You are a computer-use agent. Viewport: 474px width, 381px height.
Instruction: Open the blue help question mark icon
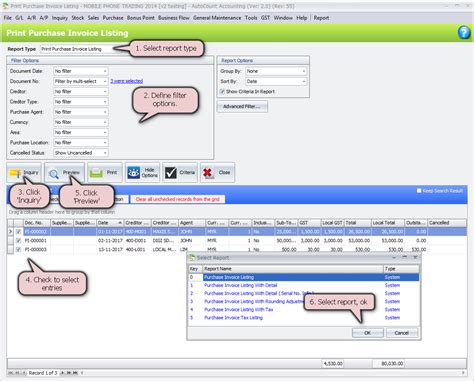(x=464, y=33)
